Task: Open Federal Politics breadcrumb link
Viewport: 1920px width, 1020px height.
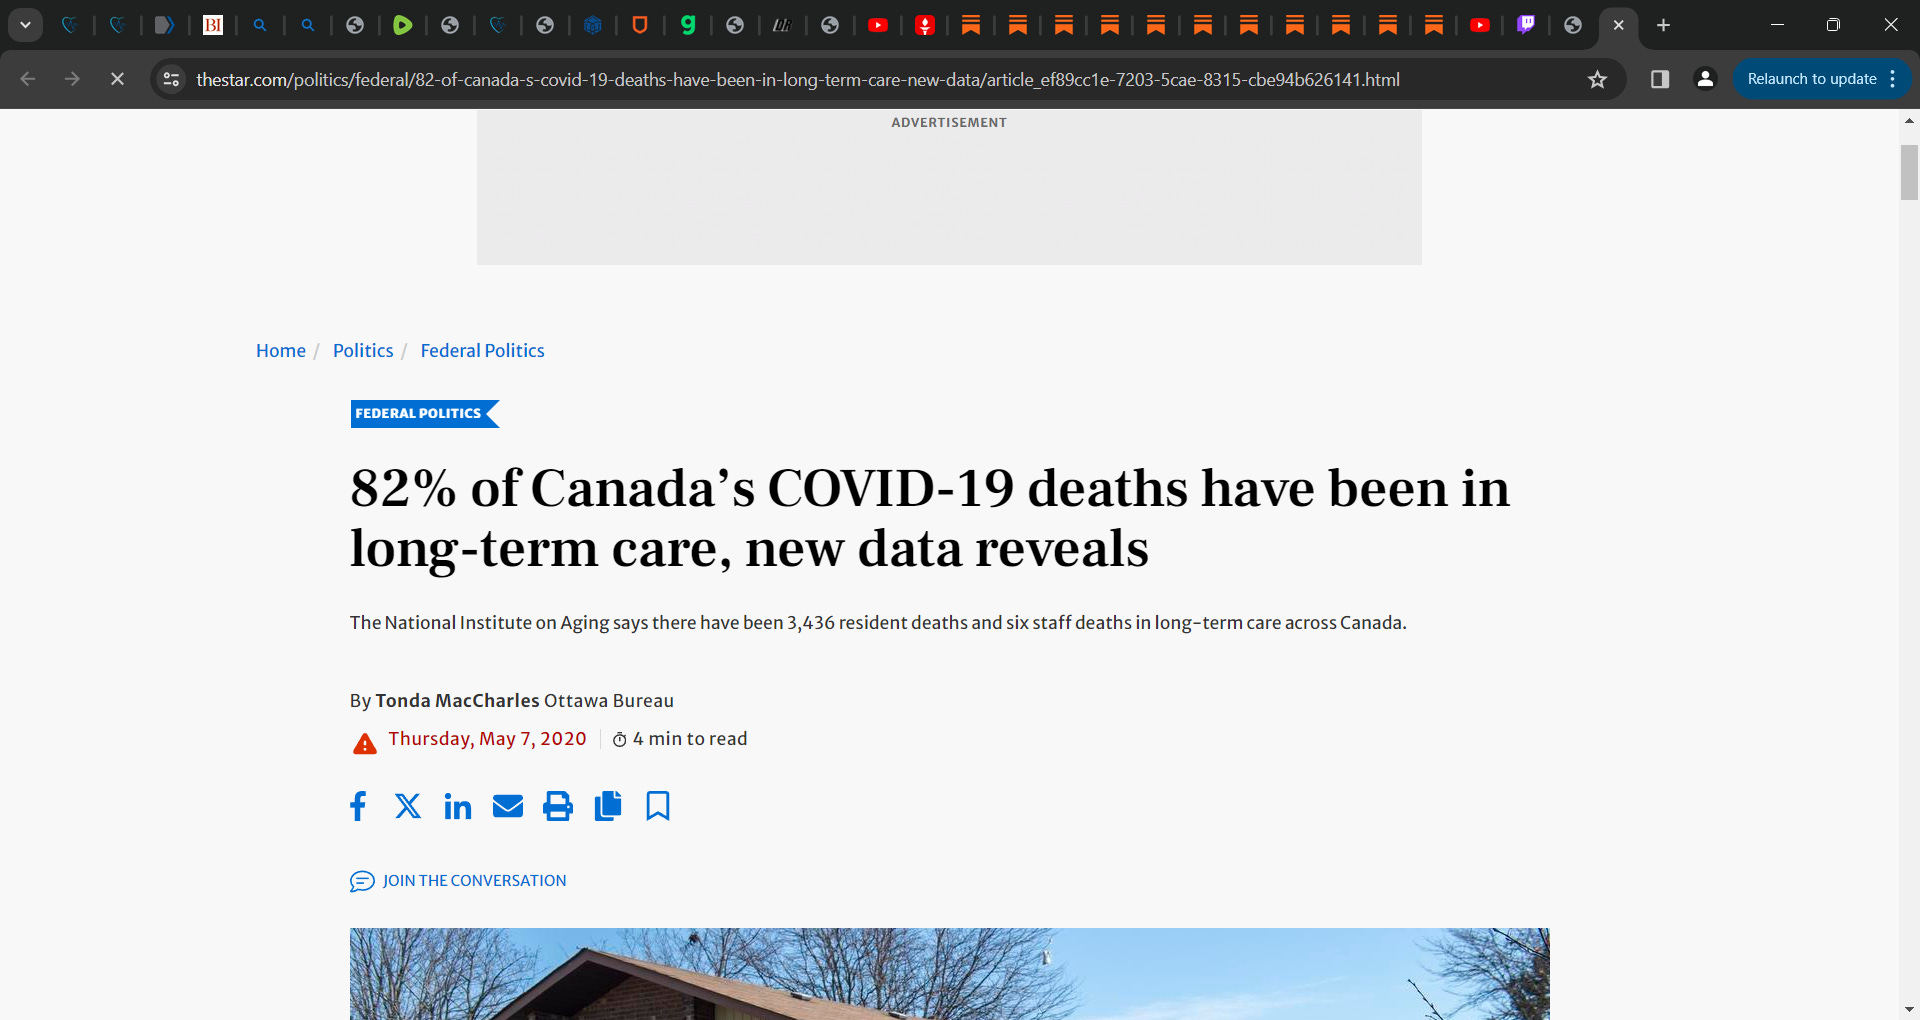Action: click(482, 351)
